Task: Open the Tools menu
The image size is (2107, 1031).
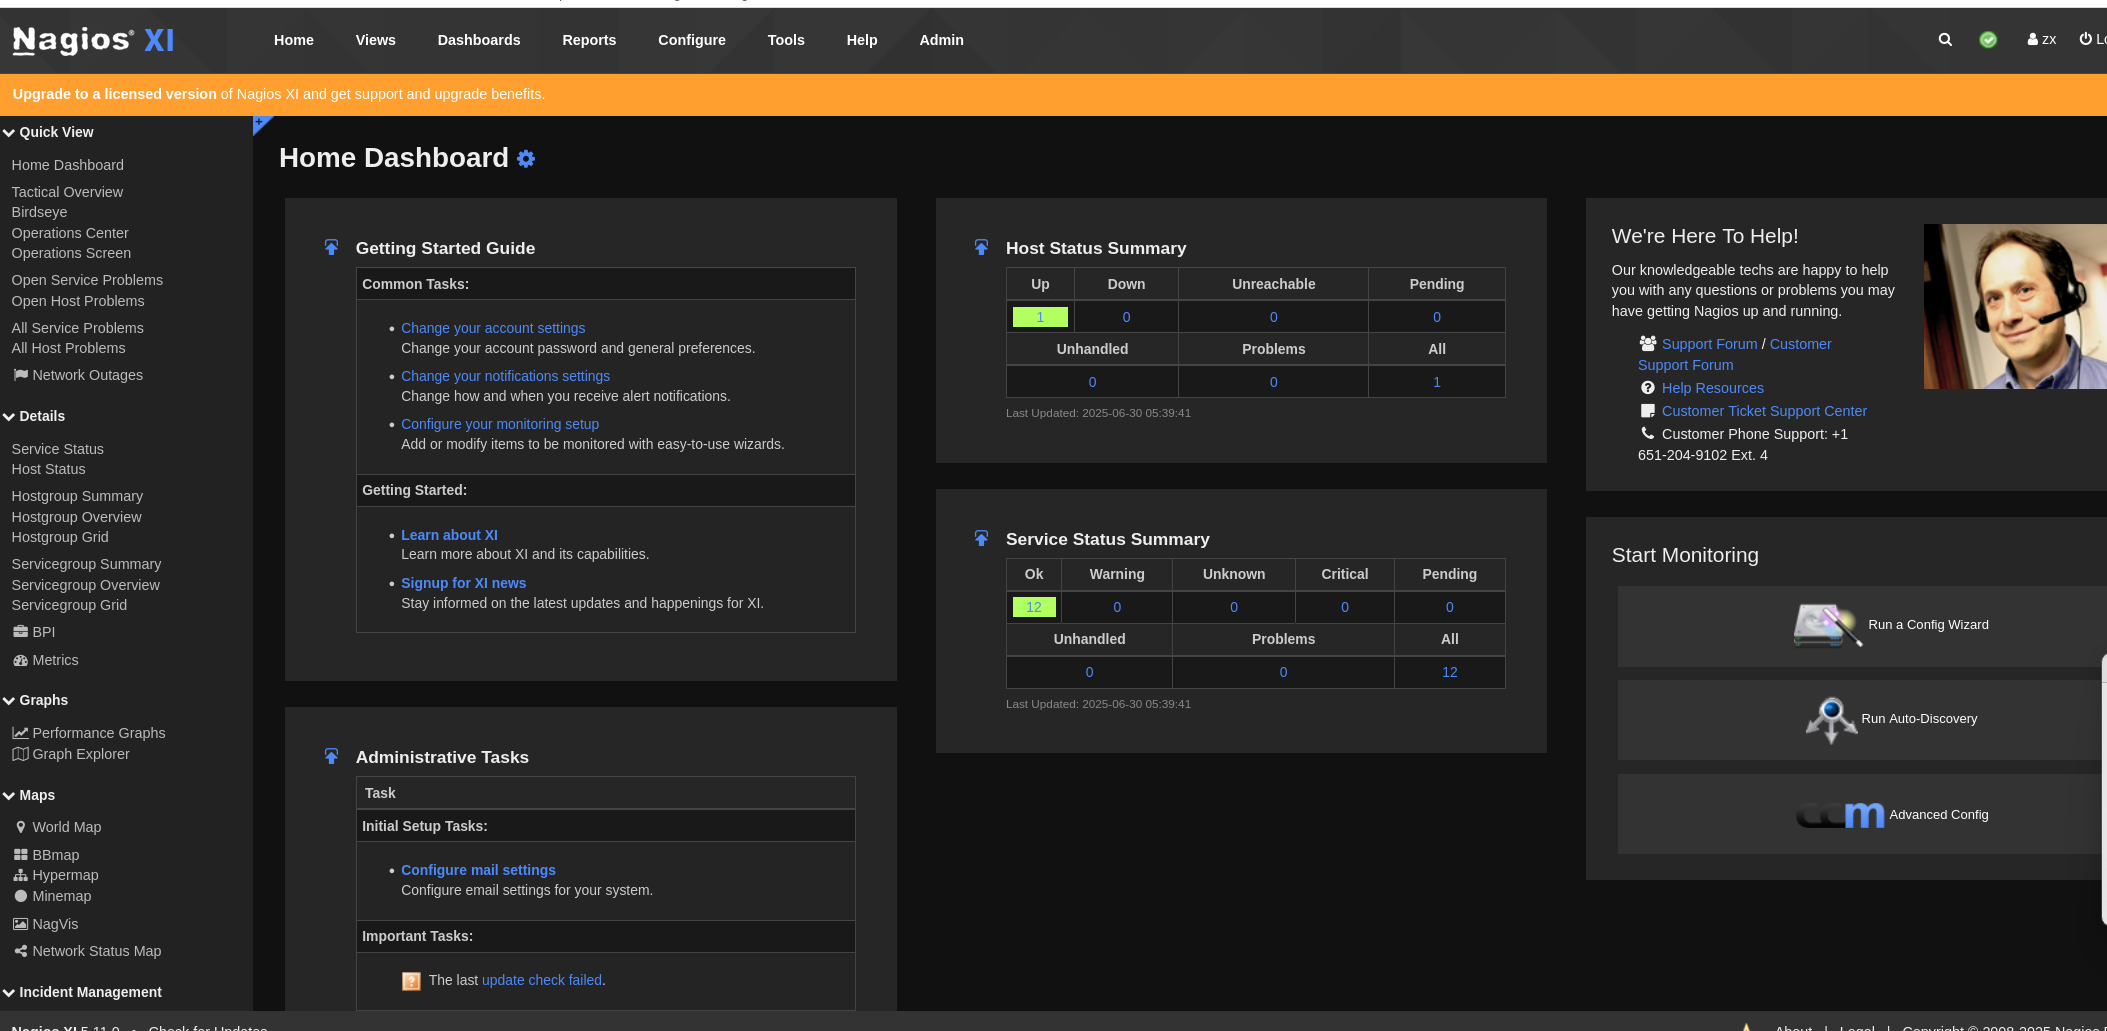Action: click(786, 40)
